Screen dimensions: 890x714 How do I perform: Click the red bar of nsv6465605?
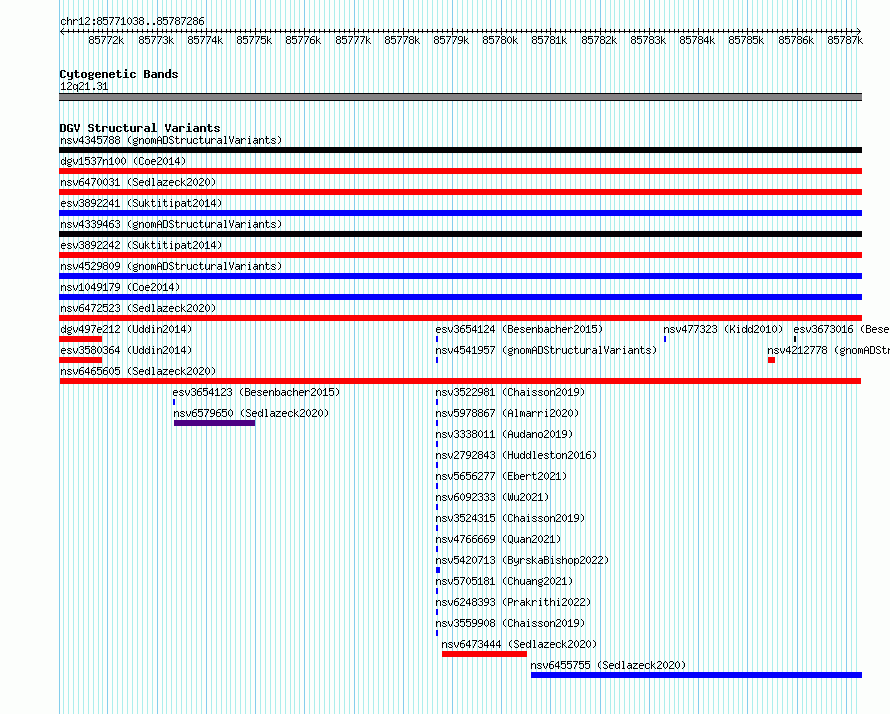pos(460,381)
